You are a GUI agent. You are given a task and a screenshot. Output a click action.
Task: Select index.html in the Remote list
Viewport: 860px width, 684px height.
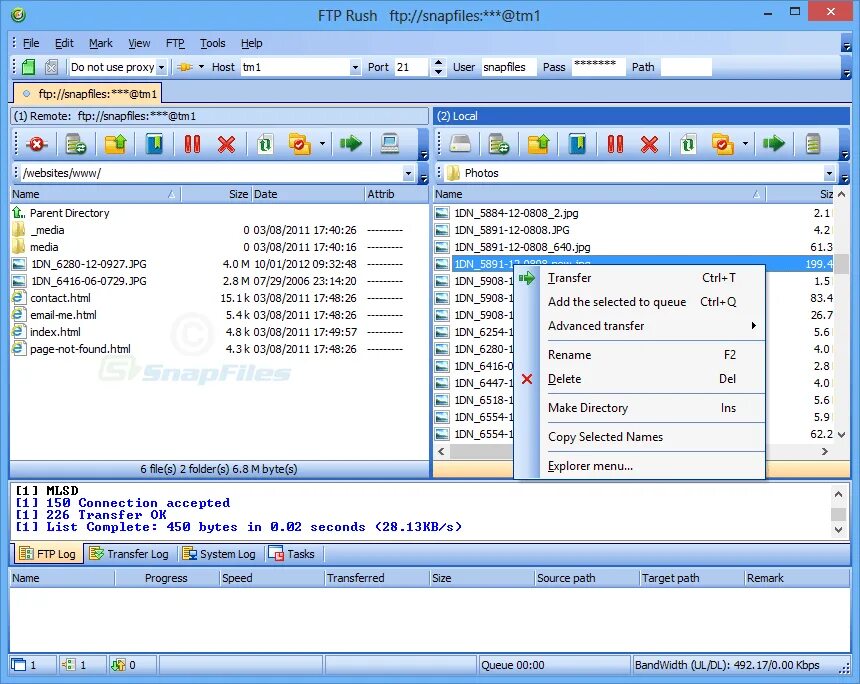(x=55, y=332)
